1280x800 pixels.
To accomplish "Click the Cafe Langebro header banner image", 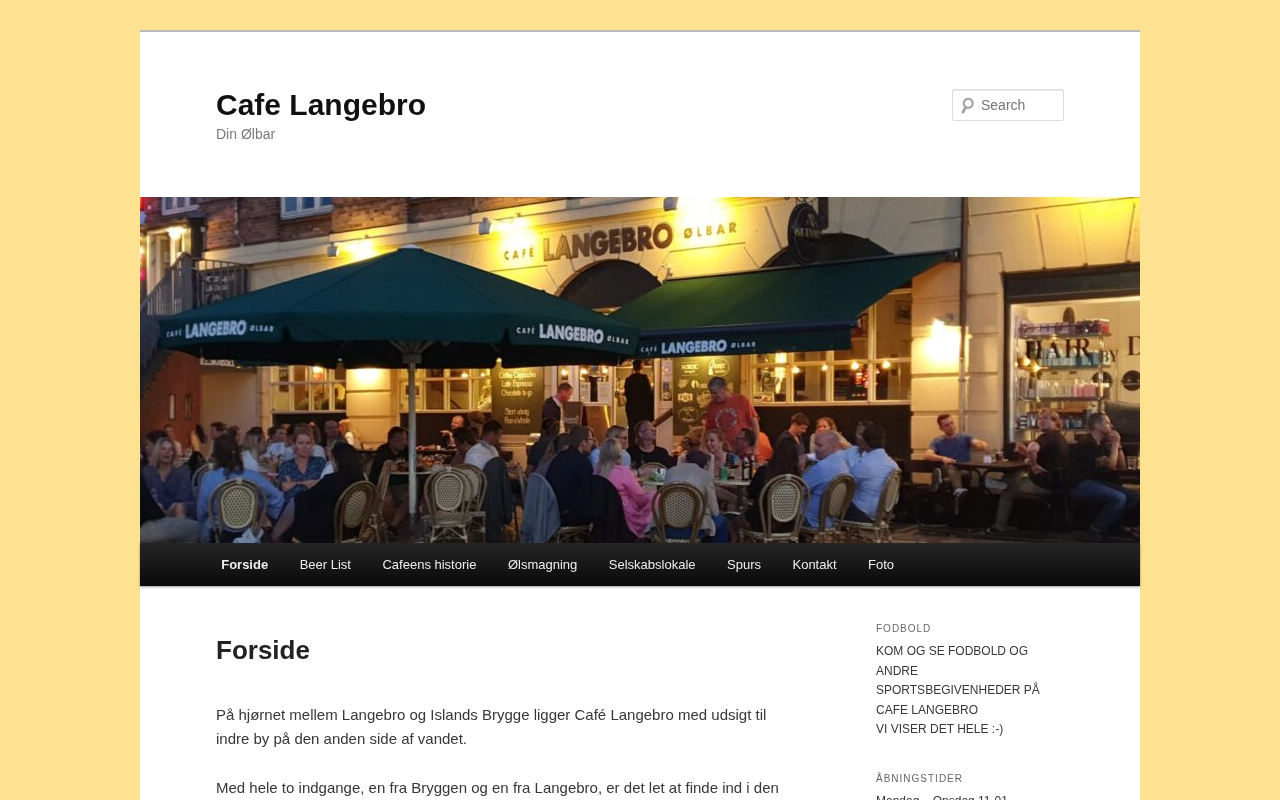I will pos(640,370).
